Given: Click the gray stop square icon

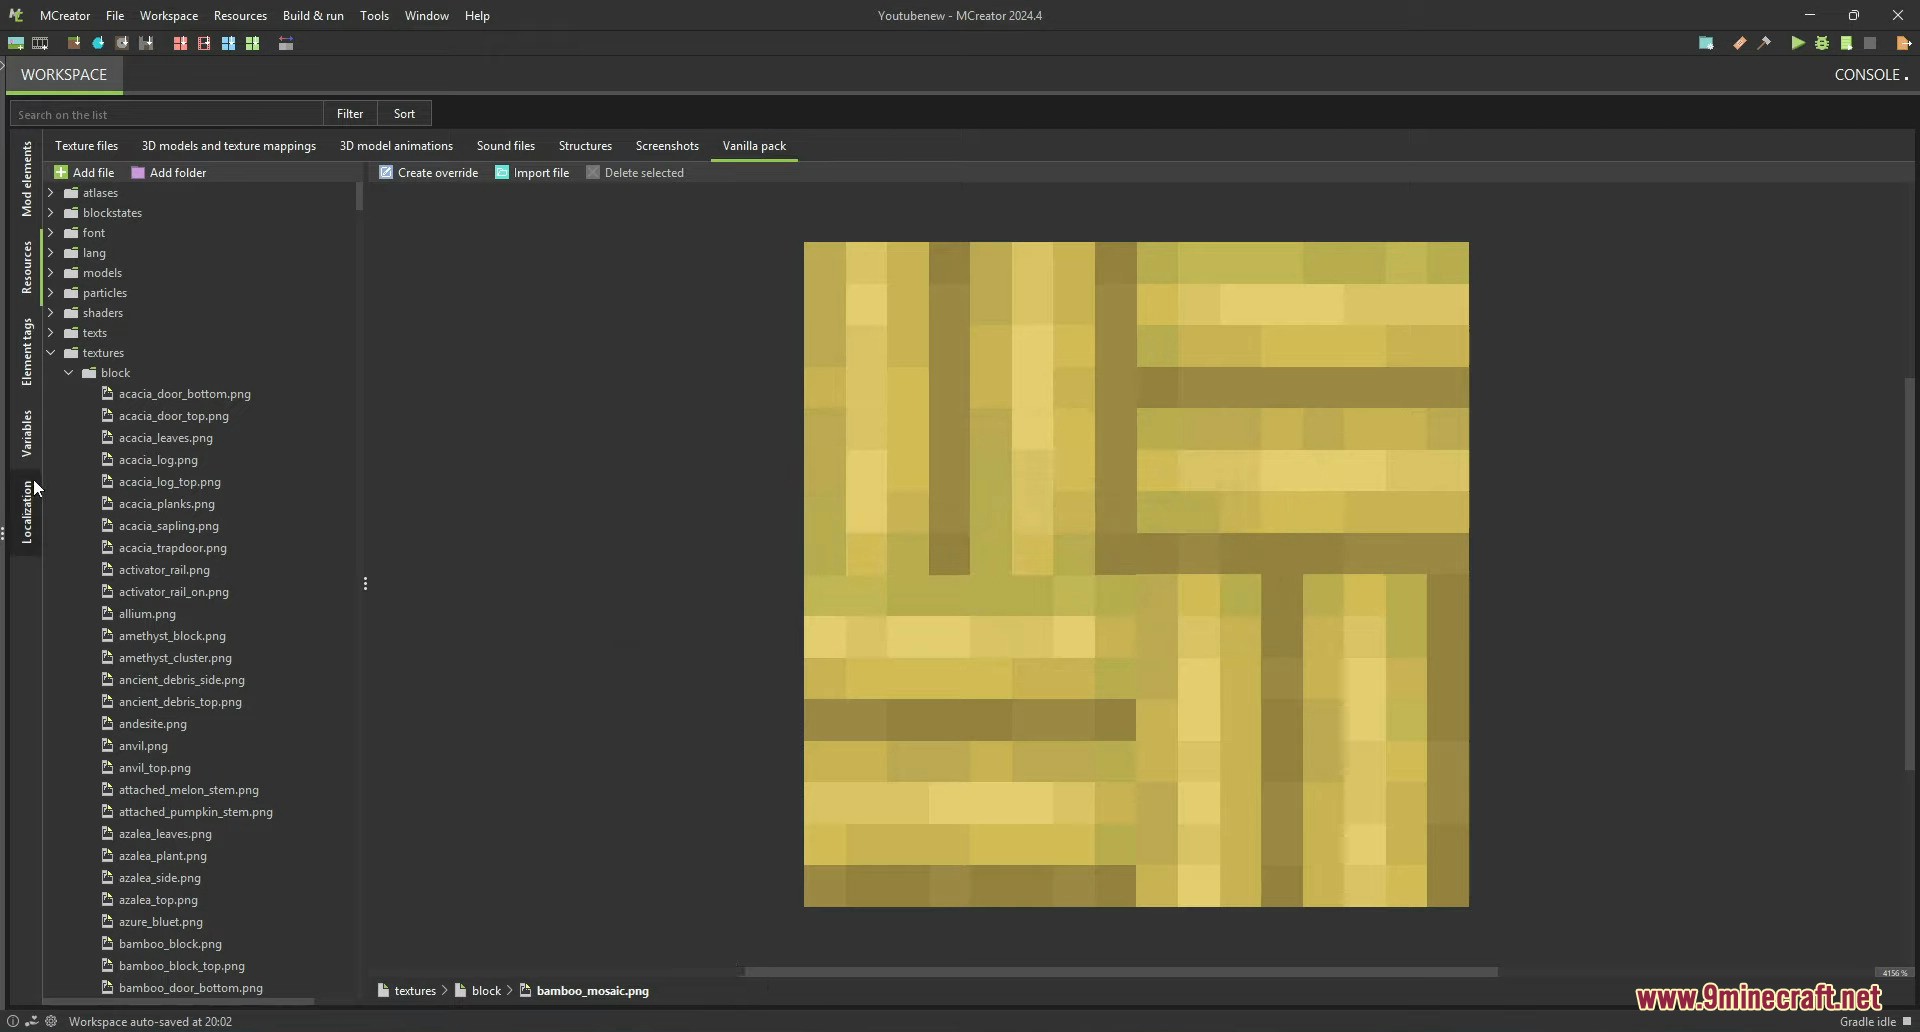Looking at the screenshot, I should click(x=1870, y=43).
